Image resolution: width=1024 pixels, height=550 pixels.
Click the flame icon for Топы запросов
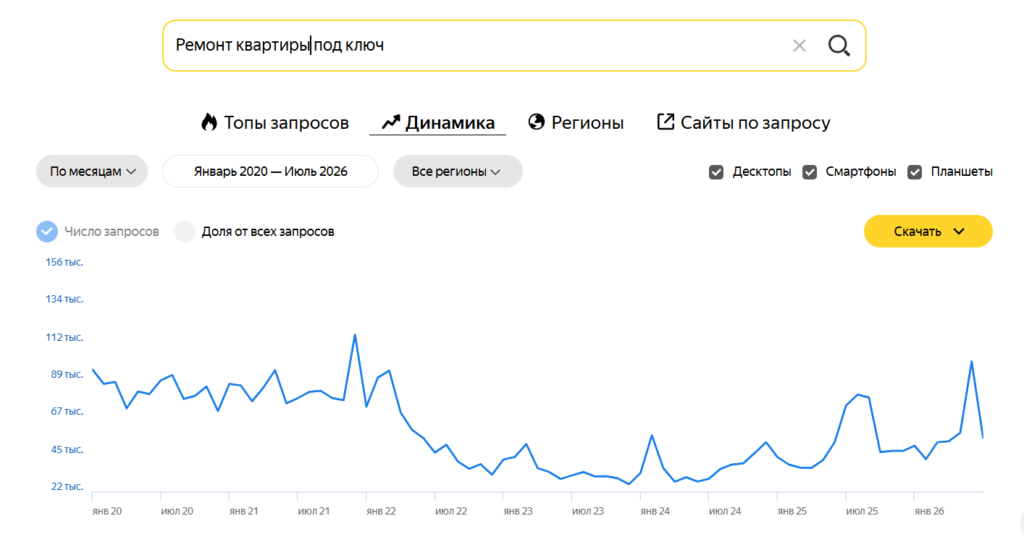tap(209, 122)
